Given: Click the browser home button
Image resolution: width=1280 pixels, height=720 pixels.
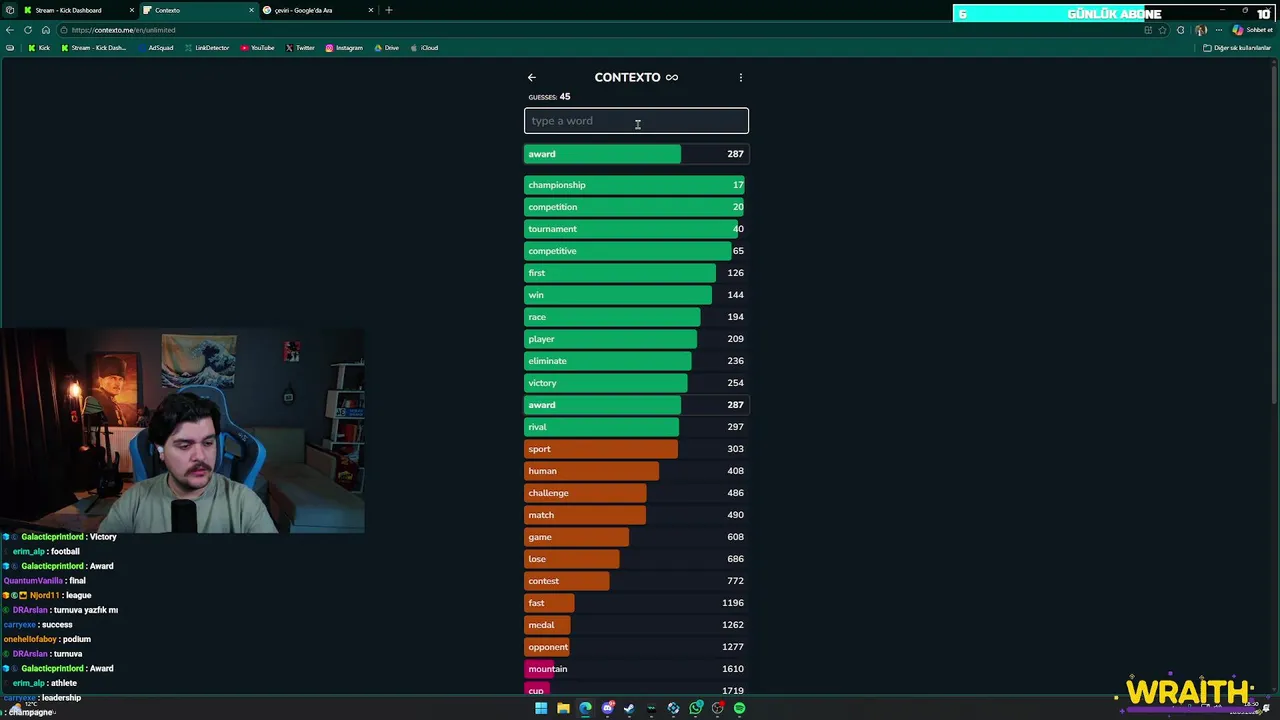Looking at the screenshot, I should pos(46,30).
